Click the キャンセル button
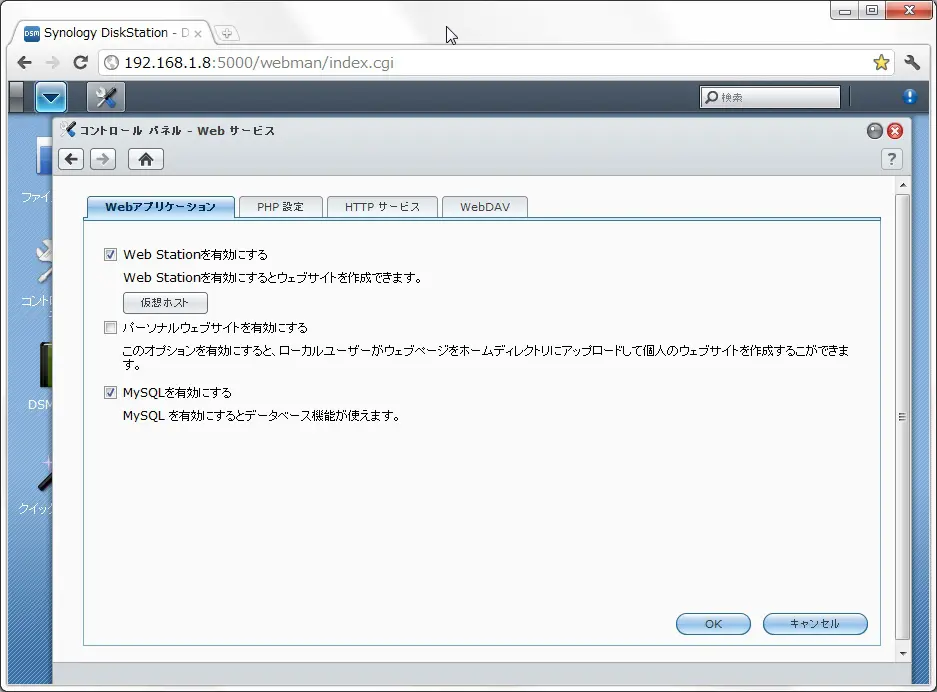Image resolution: width=937 pixels, height=692 pixels. [815, 624]
